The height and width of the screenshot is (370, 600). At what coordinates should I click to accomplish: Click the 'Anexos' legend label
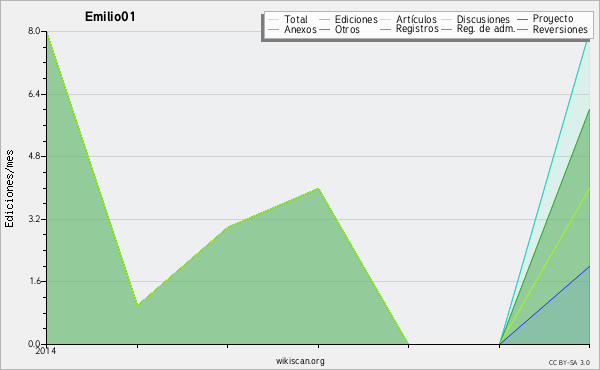coord(300,29)
